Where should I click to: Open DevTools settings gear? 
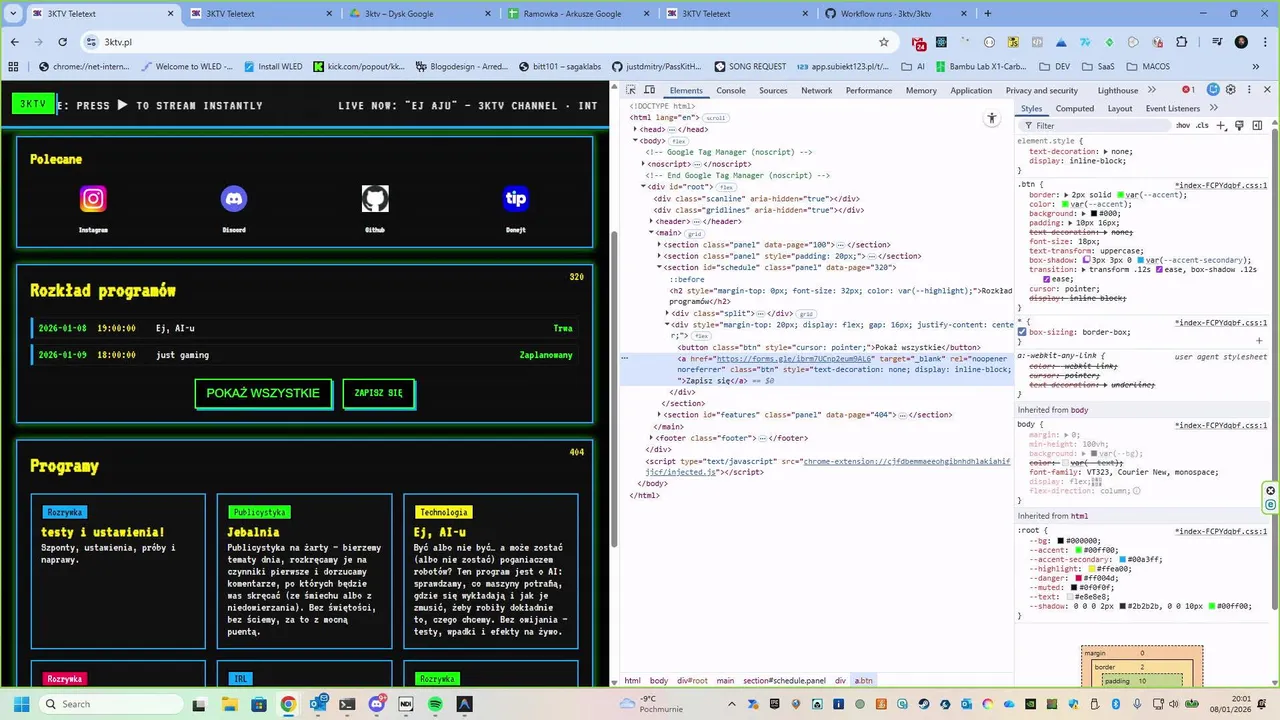1229,90
